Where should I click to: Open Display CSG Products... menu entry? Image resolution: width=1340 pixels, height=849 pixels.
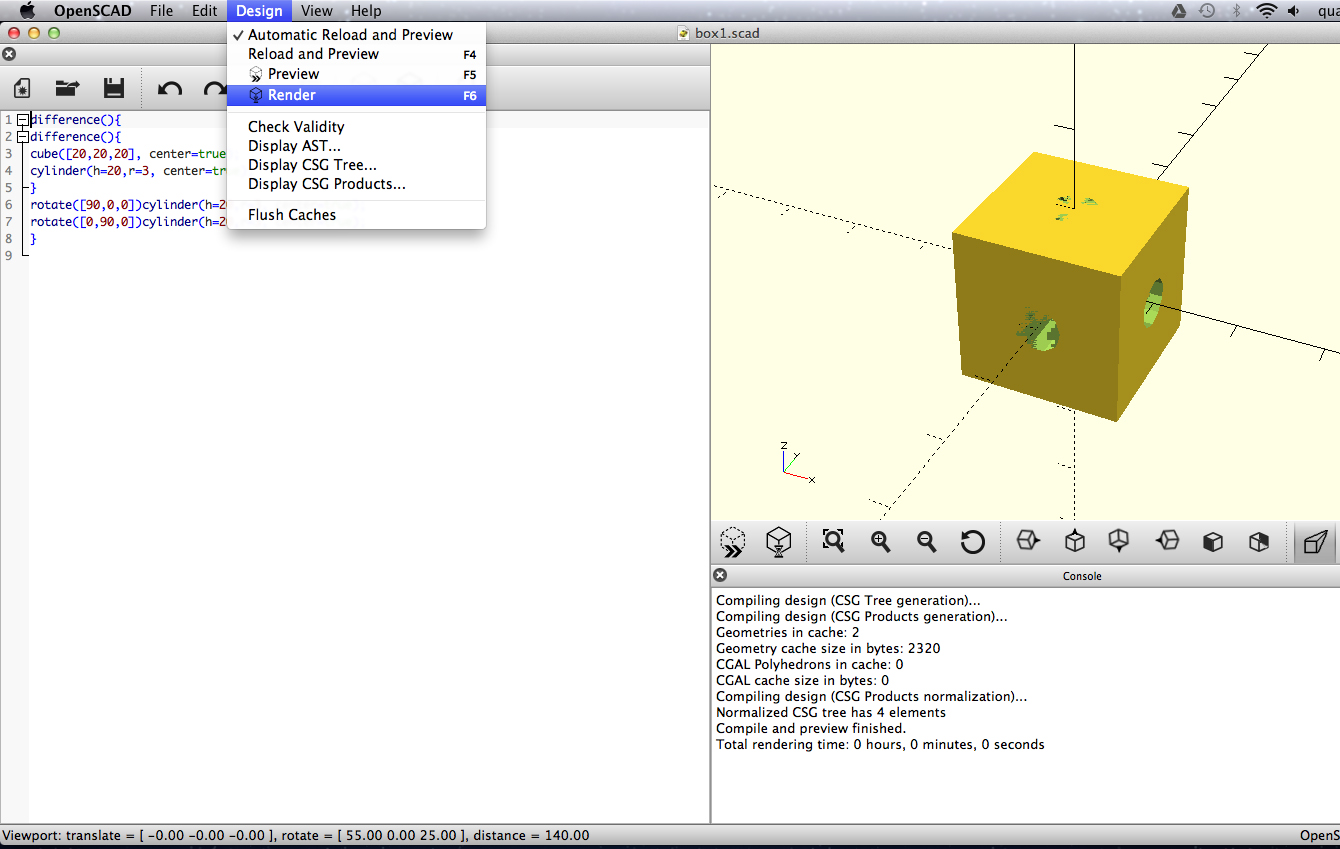pos(356,184)
